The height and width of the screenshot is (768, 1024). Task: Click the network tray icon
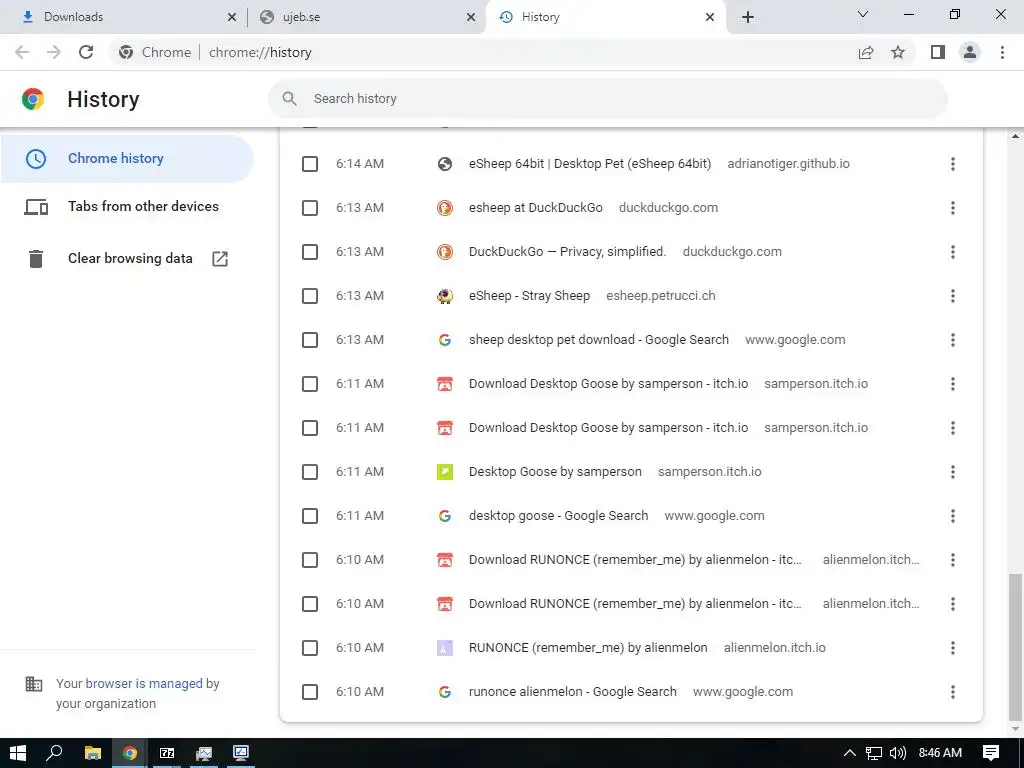874,753
